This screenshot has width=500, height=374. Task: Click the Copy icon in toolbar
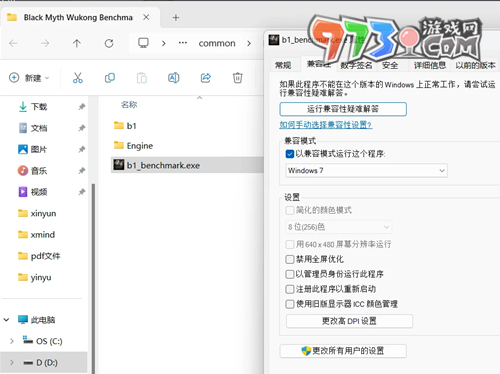click(110, 78)
